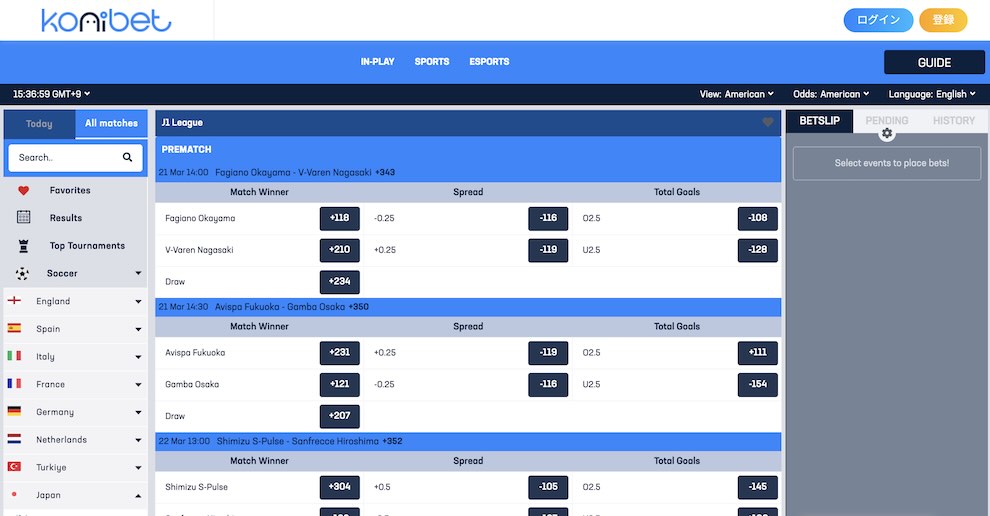Viewport: 990px width, 516px height.
Task: Bet Fagiano Okayama to win at +118
Action: 340,219
